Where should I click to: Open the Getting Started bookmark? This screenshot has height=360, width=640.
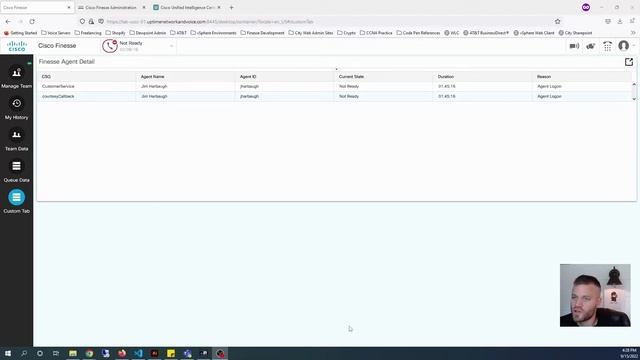pyautogui.click(x=20, y=33)
